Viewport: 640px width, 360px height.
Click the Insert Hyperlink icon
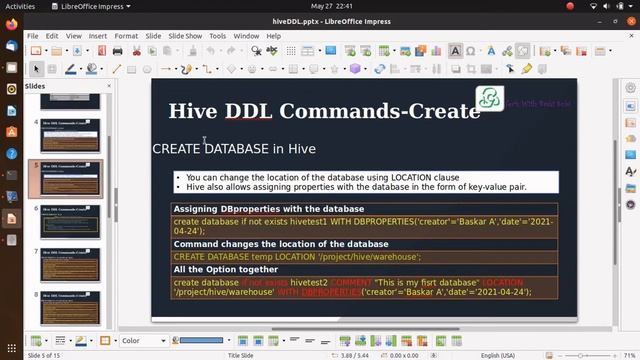(x=507, y=51)
